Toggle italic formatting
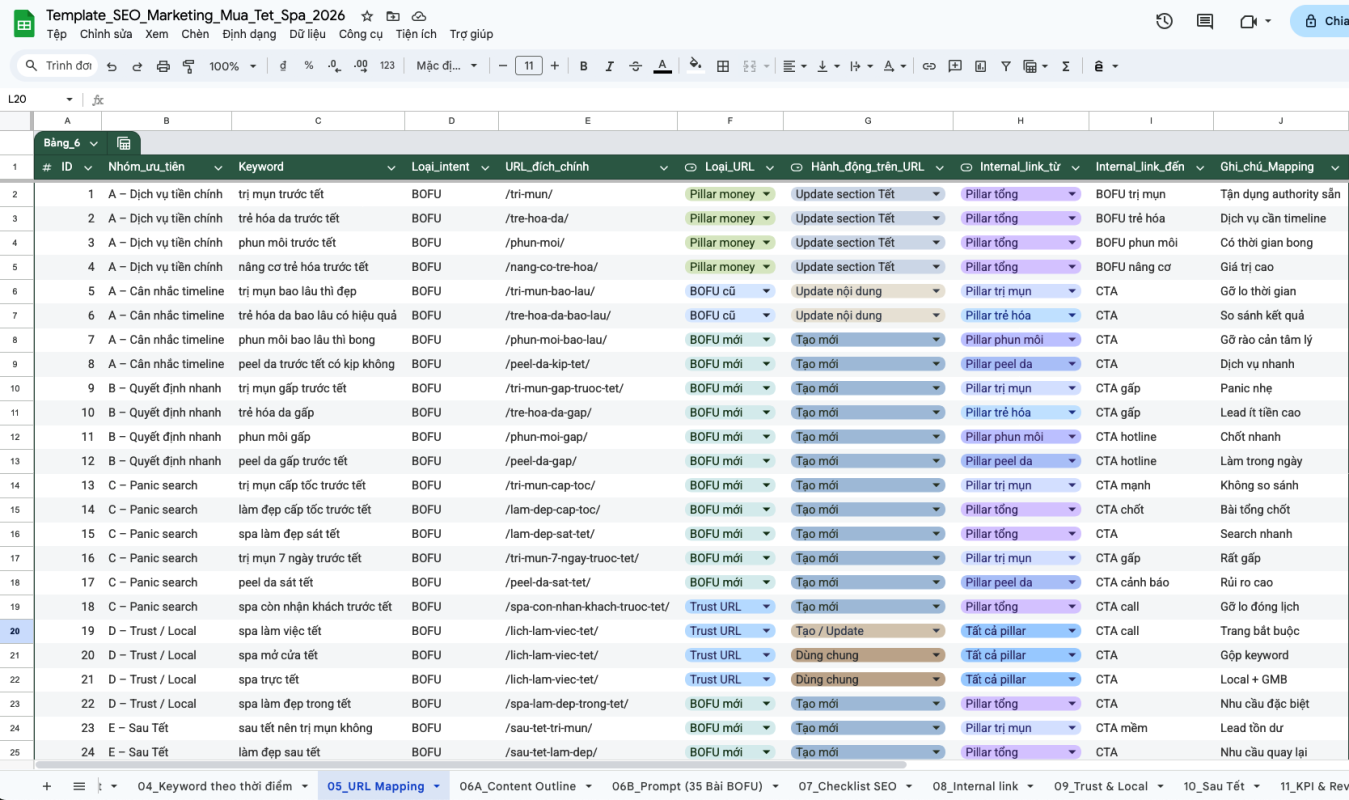The image size is (1349, 800). pyautogui.click(x=609, y=66)
